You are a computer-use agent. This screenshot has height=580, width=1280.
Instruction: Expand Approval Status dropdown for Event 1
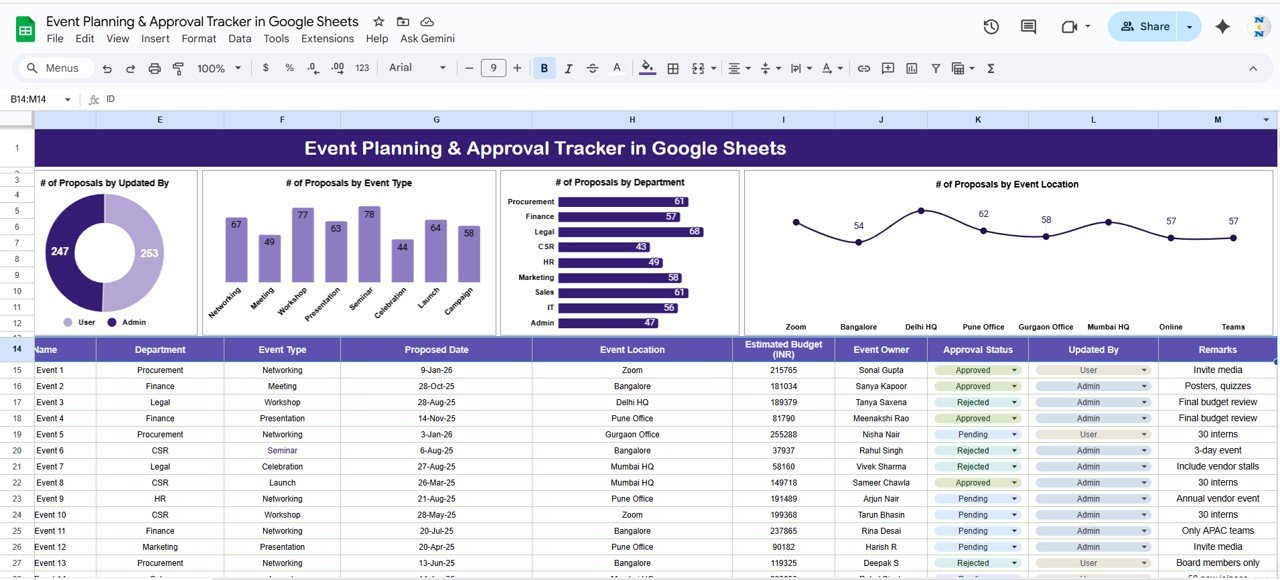[1015, 370]
